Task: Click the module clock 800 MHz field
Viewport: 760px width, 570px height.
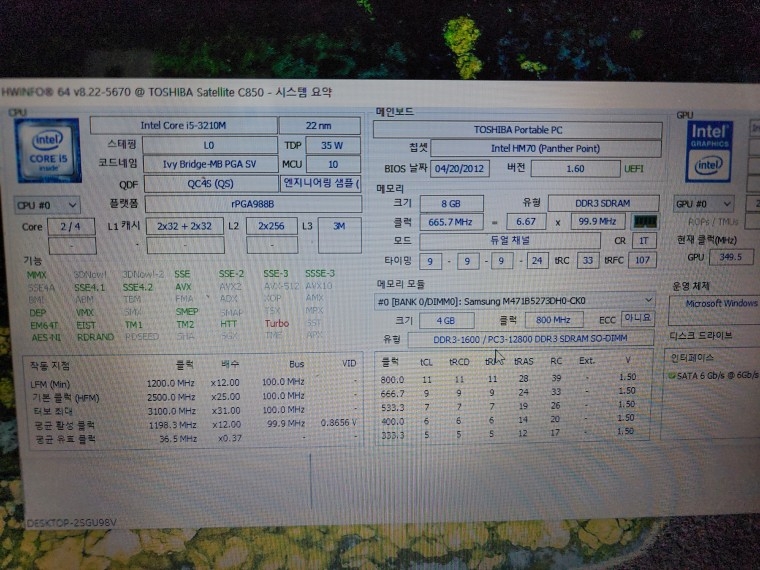Action: (554, 320)
